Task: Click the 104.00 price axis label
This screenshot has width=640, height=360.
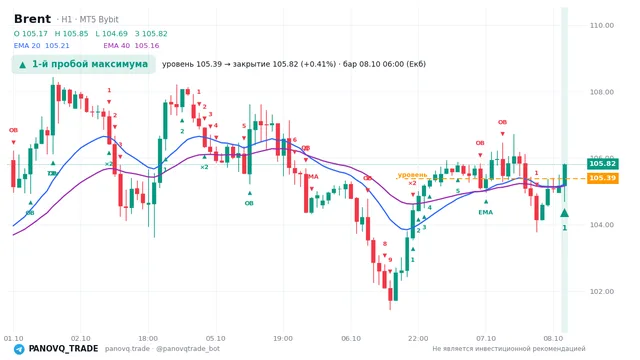Action: click(x=602, y=225)
